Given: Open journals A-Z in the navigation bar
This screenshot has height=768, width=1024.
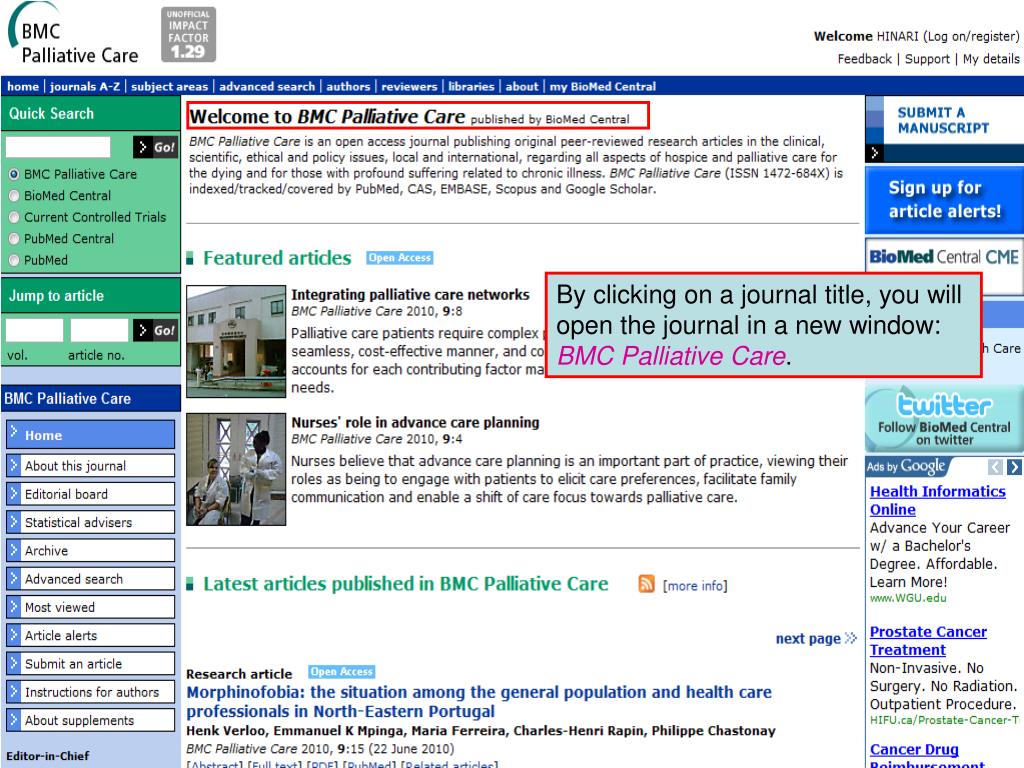Looking at the screenshot, I should [x=85, y=86].
